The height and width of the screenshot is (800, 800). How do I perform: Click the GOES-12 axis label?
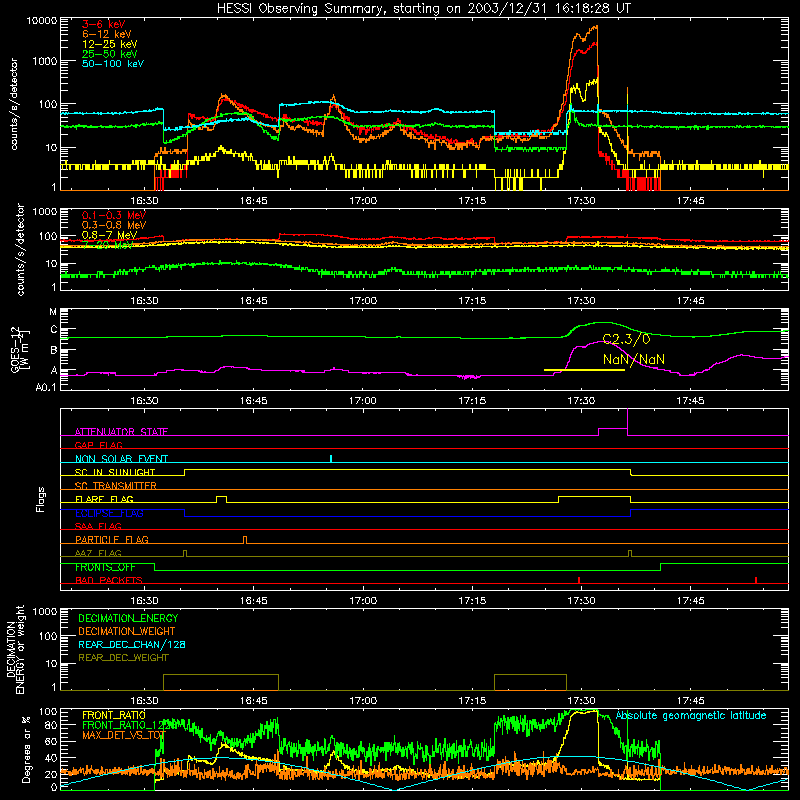click(19, 349)
